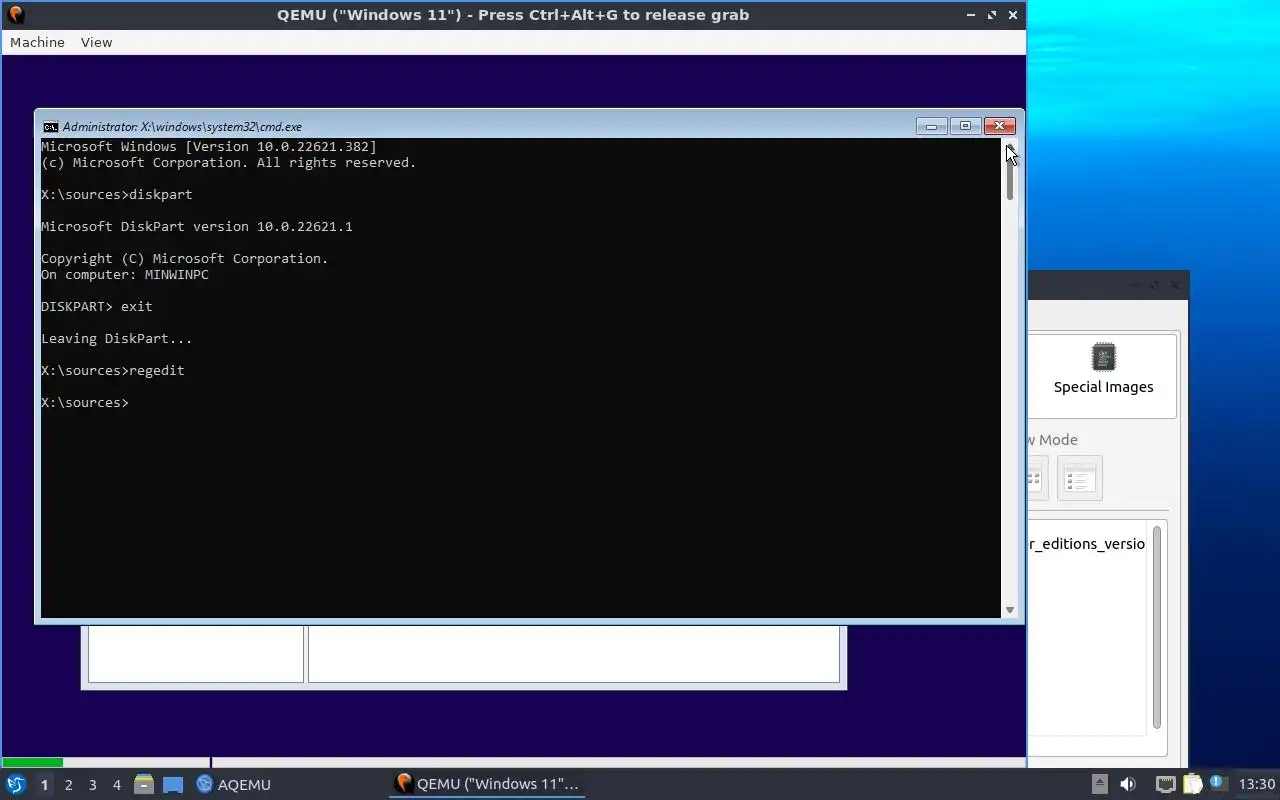
Task: Activate the AQEMU taskbar entry
Action: coord(233,785)
